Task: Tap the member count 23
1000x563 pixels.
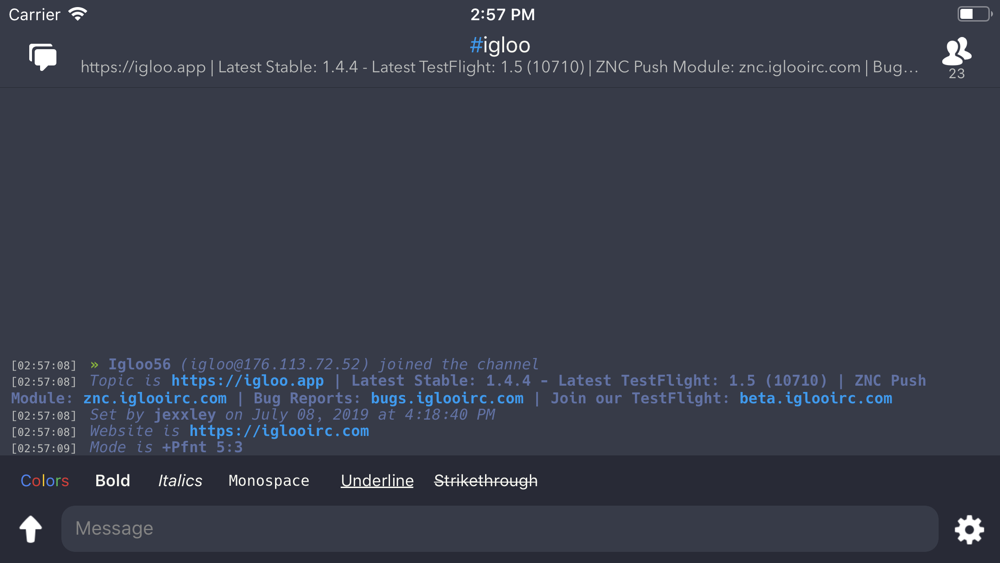Action: tap(957, 73)
